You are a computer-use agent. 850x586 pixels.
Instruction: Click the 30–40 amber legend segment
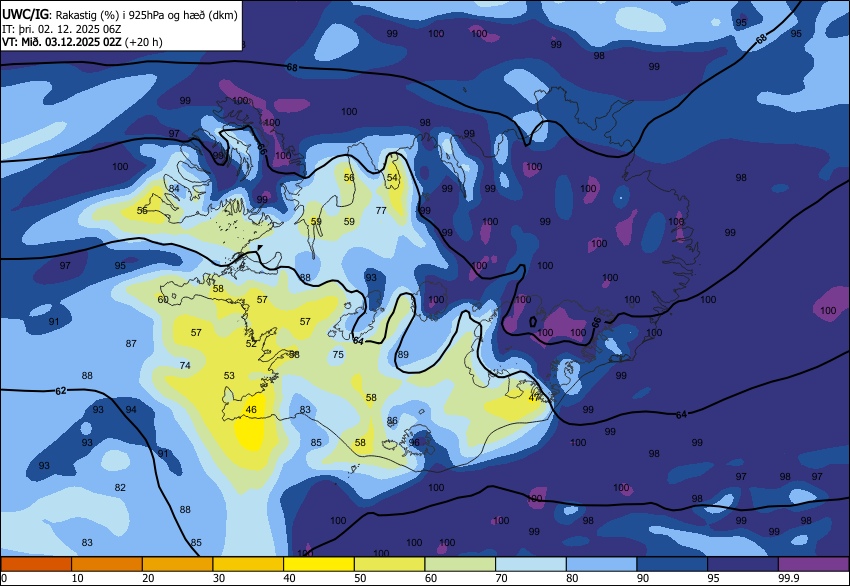coord(248,564)
